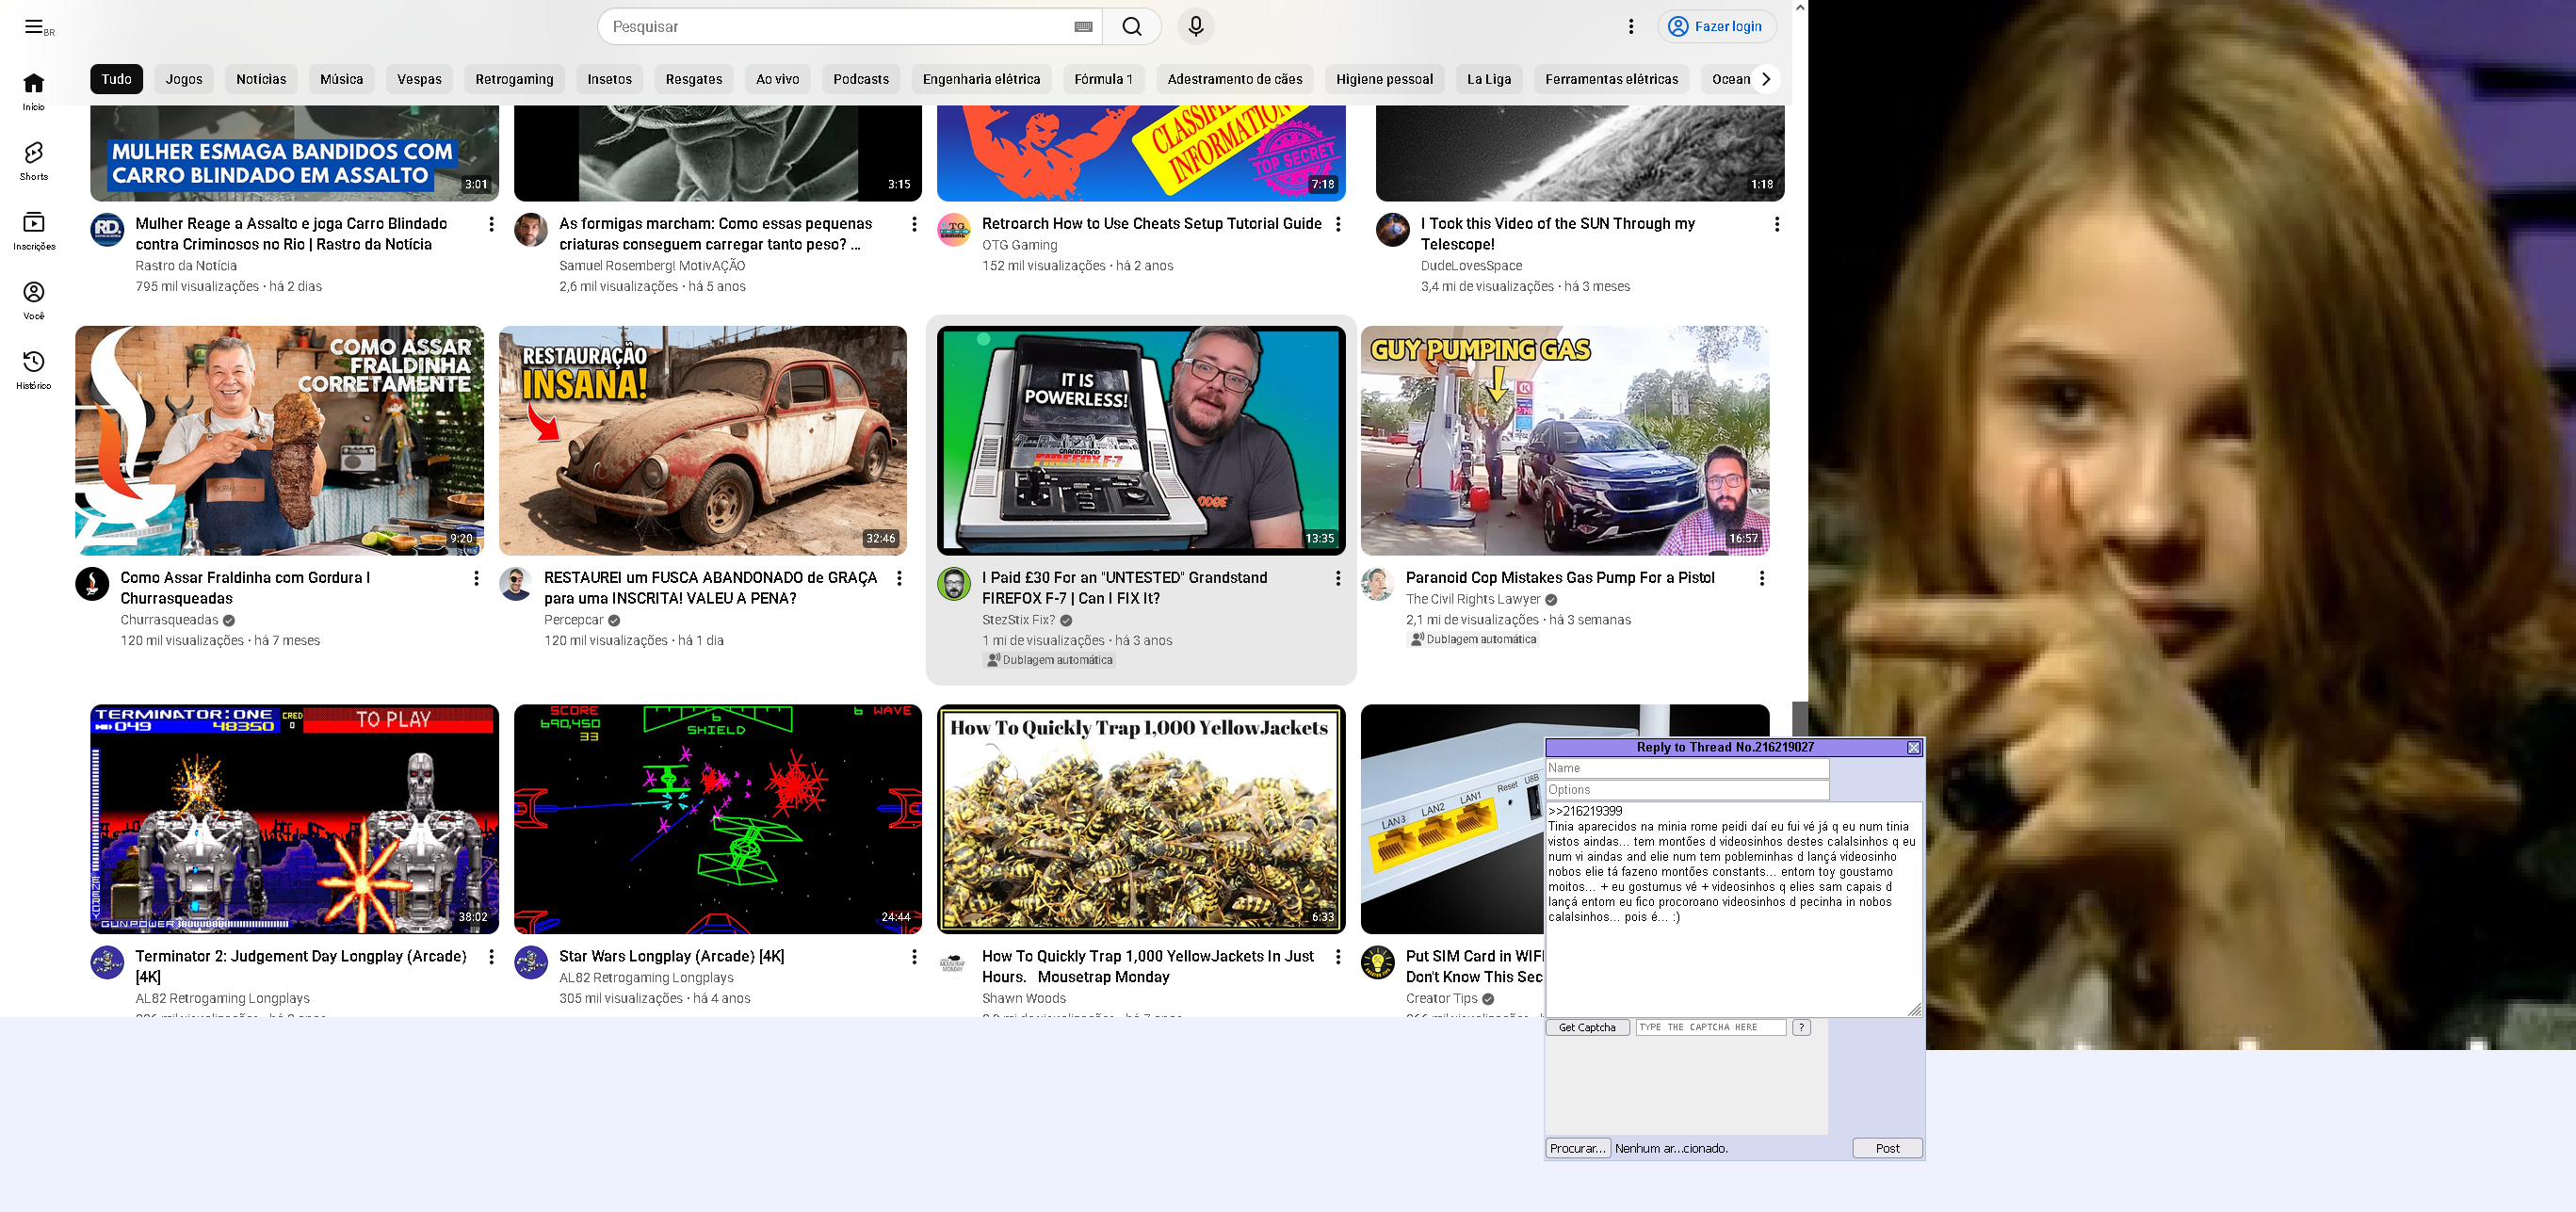The width and height of the screenshot is (2576, 1212).
Task: Open the settings three-dot menu near login
Action: point(1631,27)
